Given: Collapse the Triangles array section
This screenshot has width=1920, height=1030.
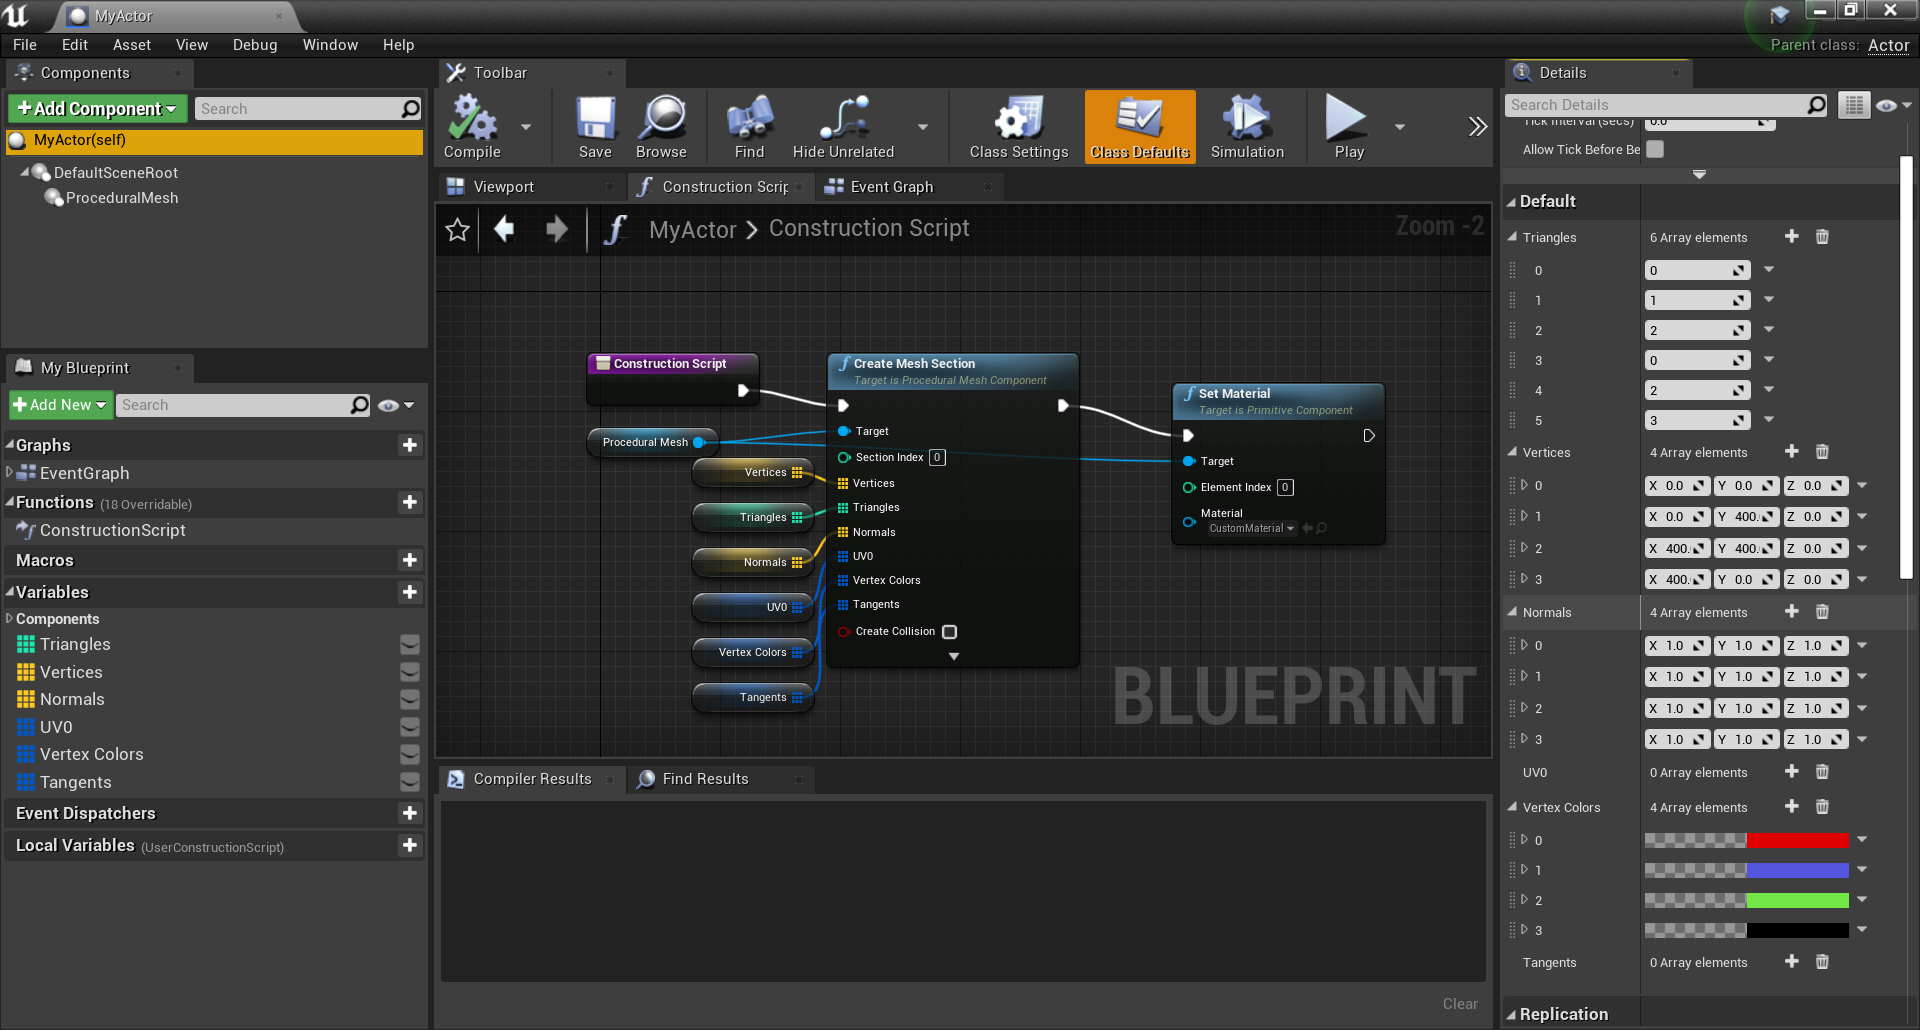Looking at the screenshot, I should tap(1512, 237).
